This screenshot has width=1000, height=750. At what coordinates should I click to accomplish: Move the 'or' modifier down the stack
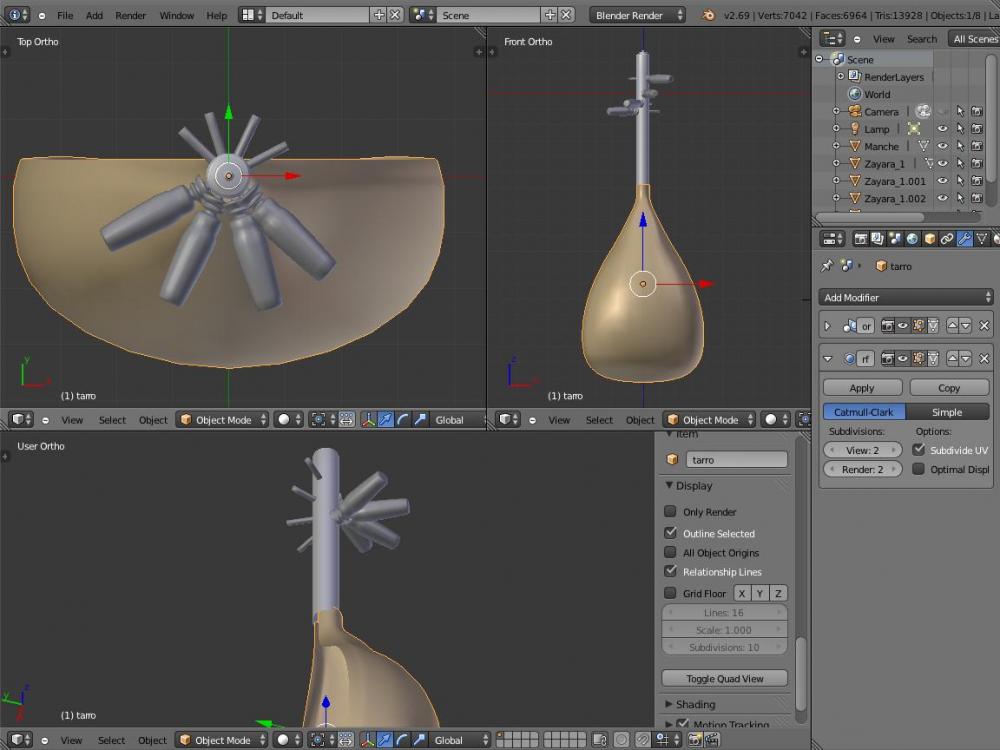965,326
